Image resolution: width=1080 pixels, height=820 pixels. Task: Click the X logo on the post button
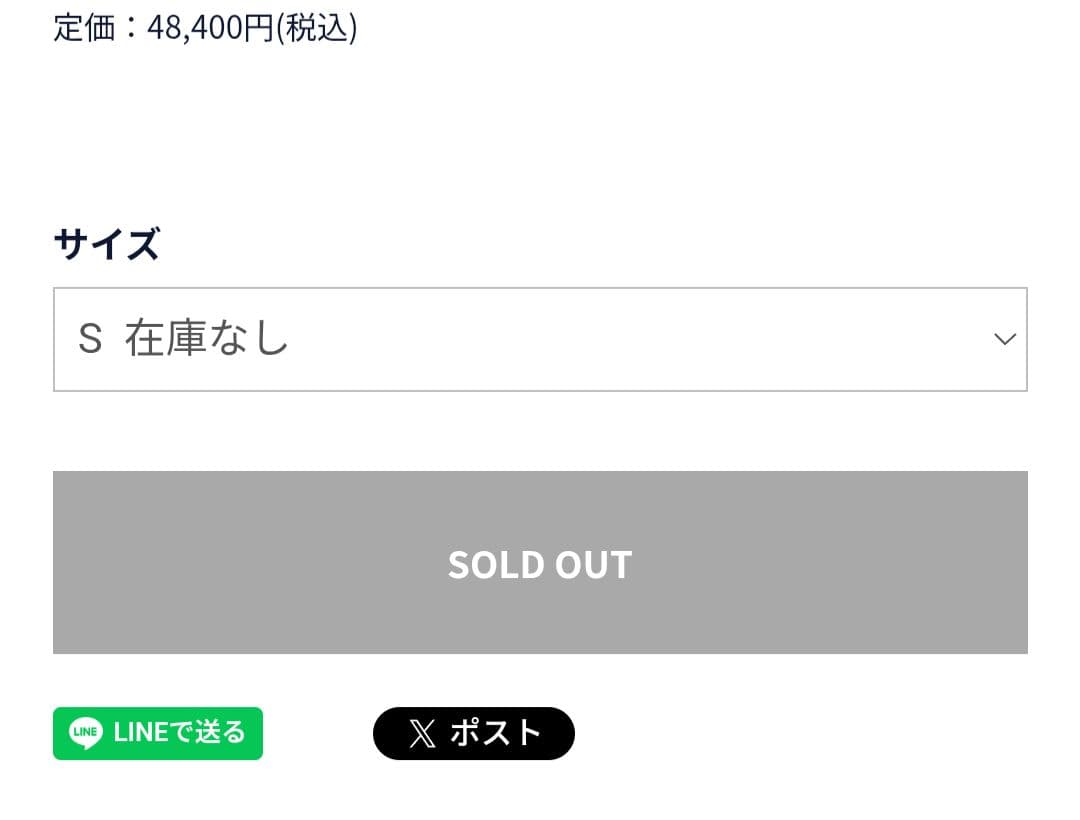(x=422, y=733)
